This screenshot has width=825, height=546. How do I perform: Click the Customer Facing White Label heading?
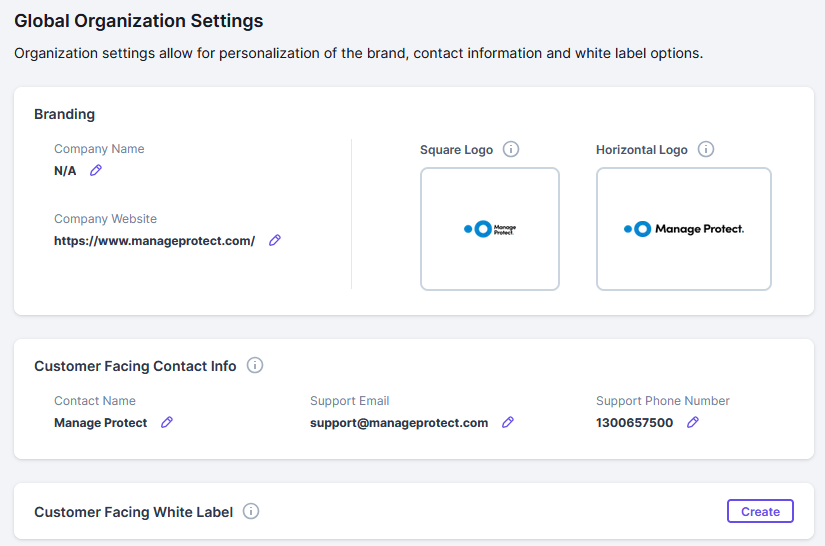(134, 512)
